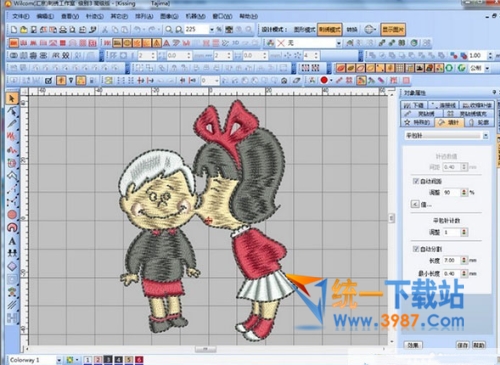Image resolution: width=500 pixels, height=365 pixels.
Task: Click the 保存 button in properties panel
Action: click(462, 345)
